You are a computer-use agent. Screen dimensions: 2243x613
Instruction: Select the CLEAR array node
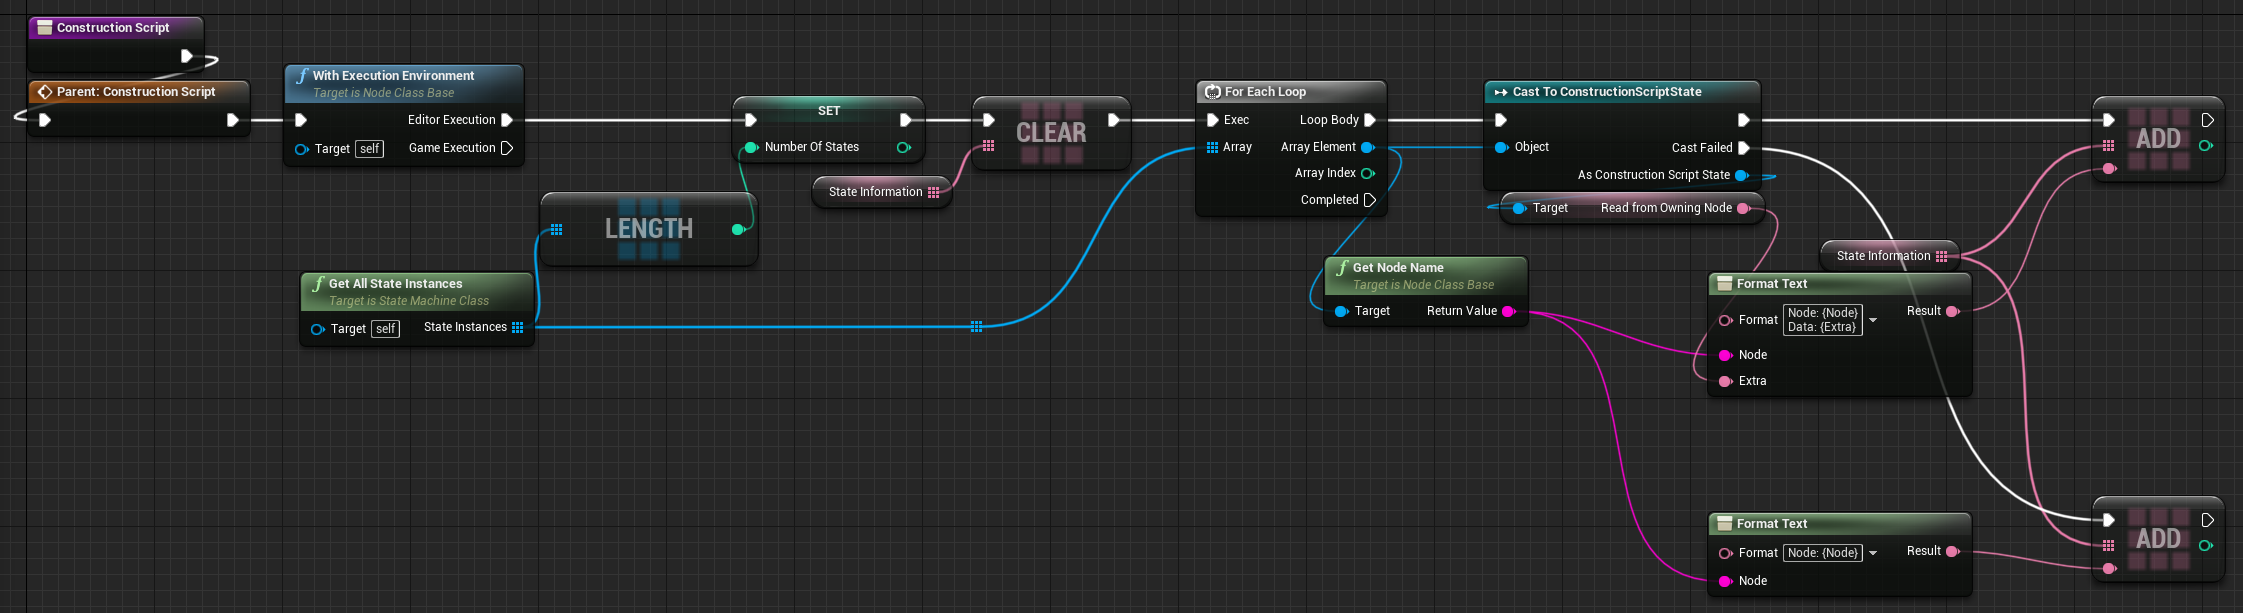tap(1050, 133)
